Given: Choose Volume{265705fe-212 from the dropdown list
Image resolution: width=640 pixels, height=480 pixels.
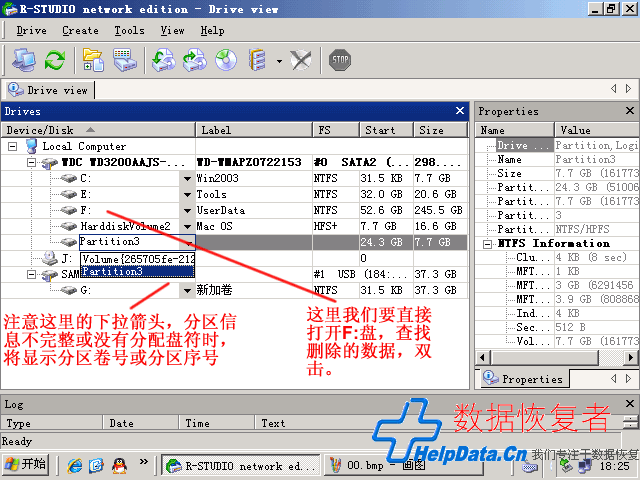Looking at the screenshot, I should (x=138, y=259).
